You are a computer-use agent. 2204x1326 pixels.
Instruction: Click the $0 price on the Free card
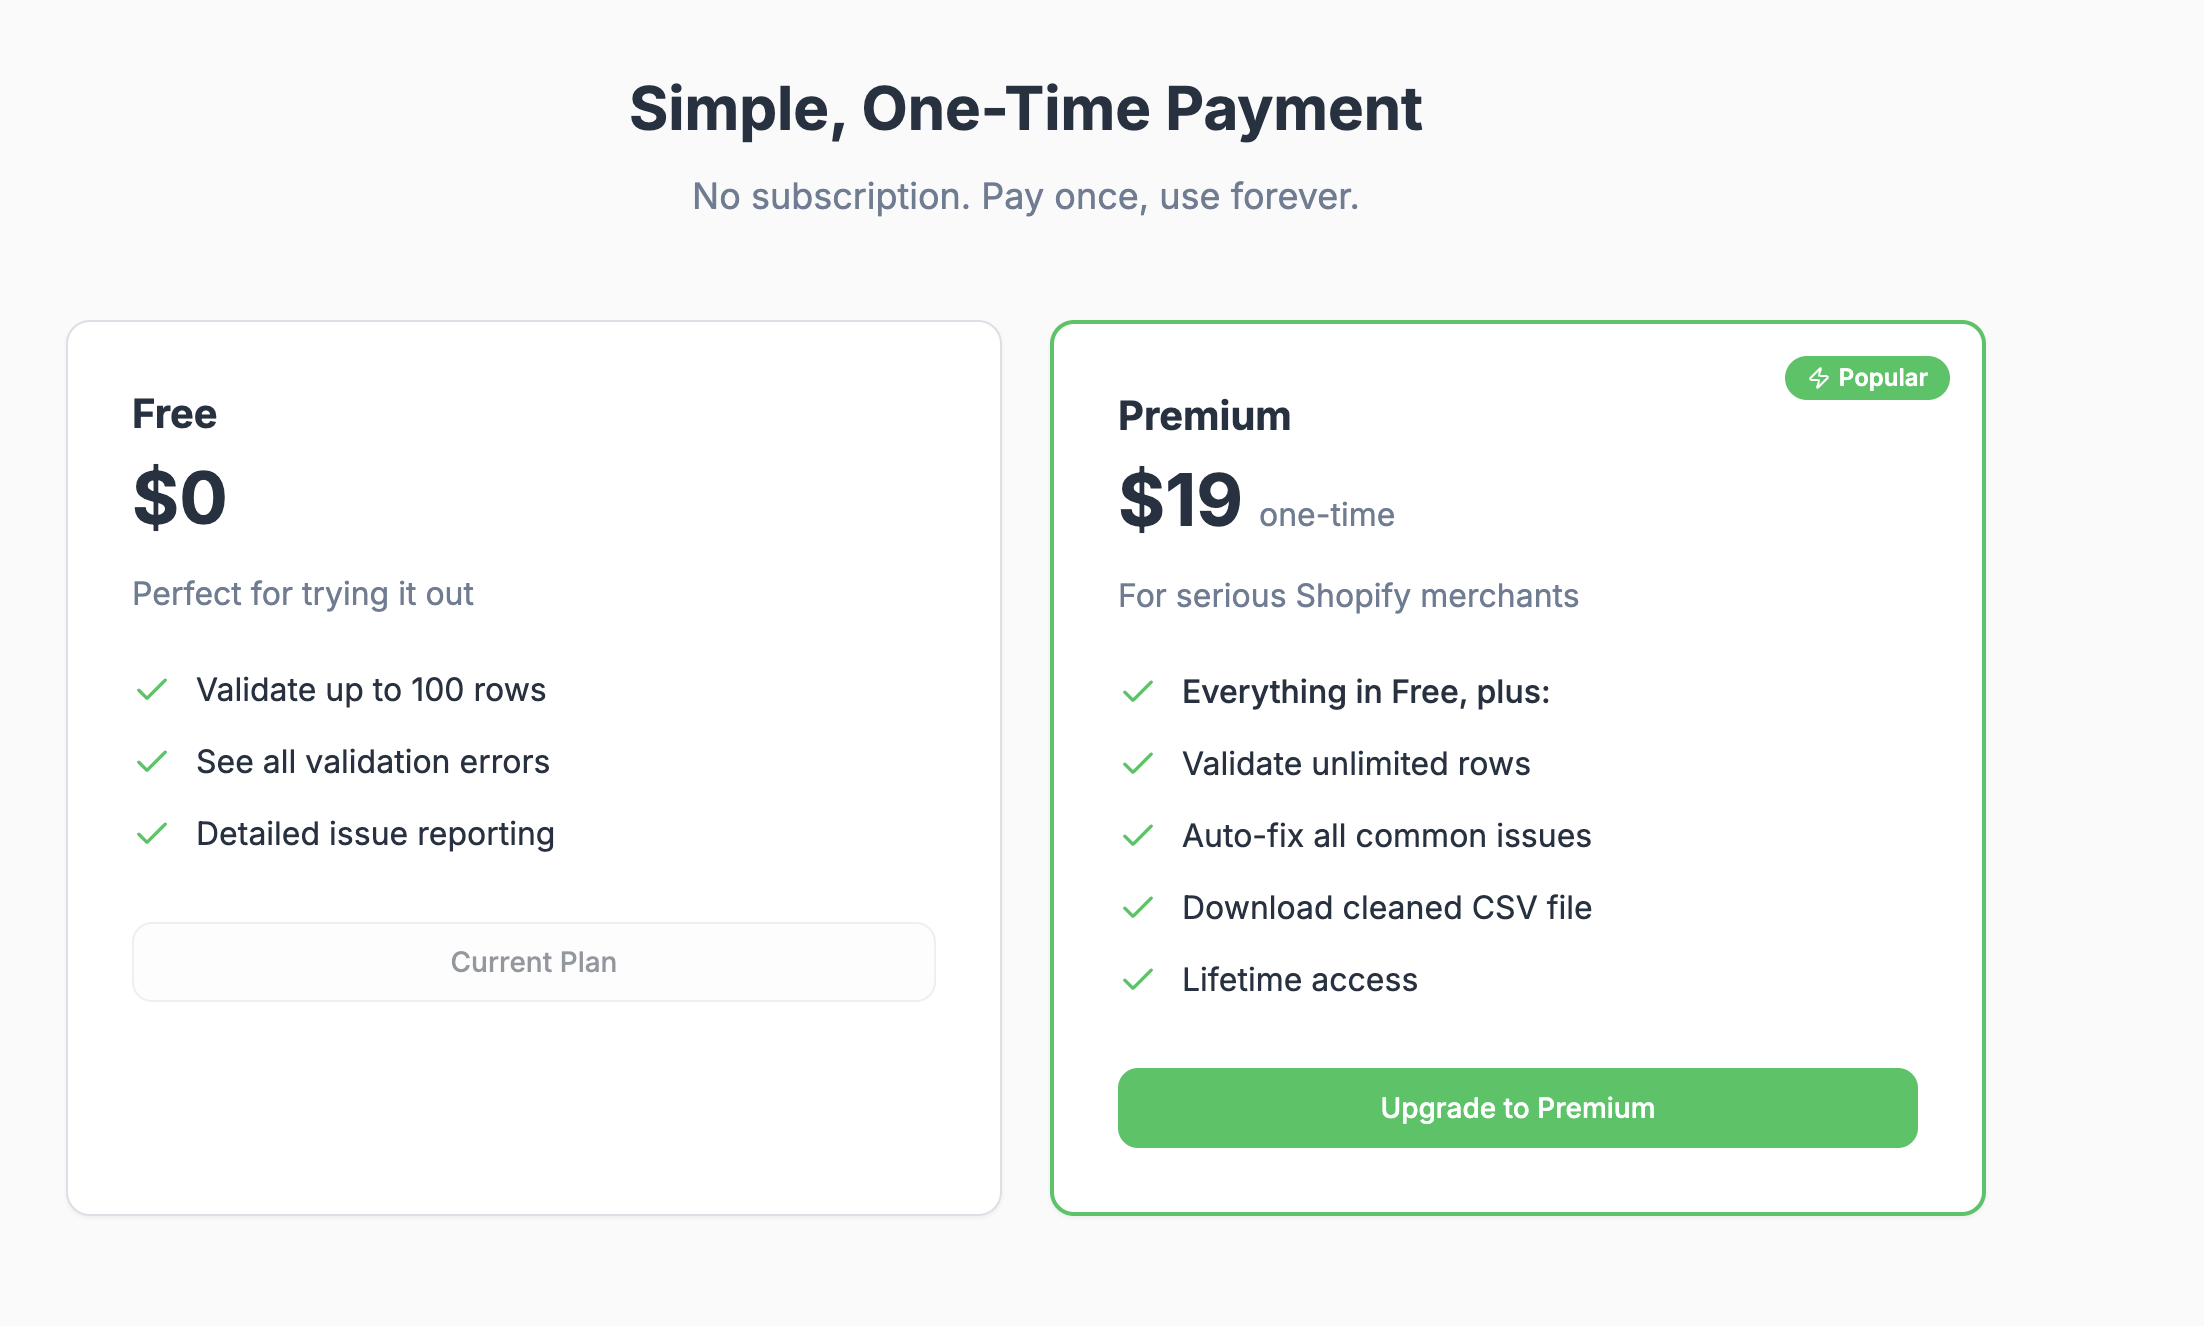click(x=180, y=497)
